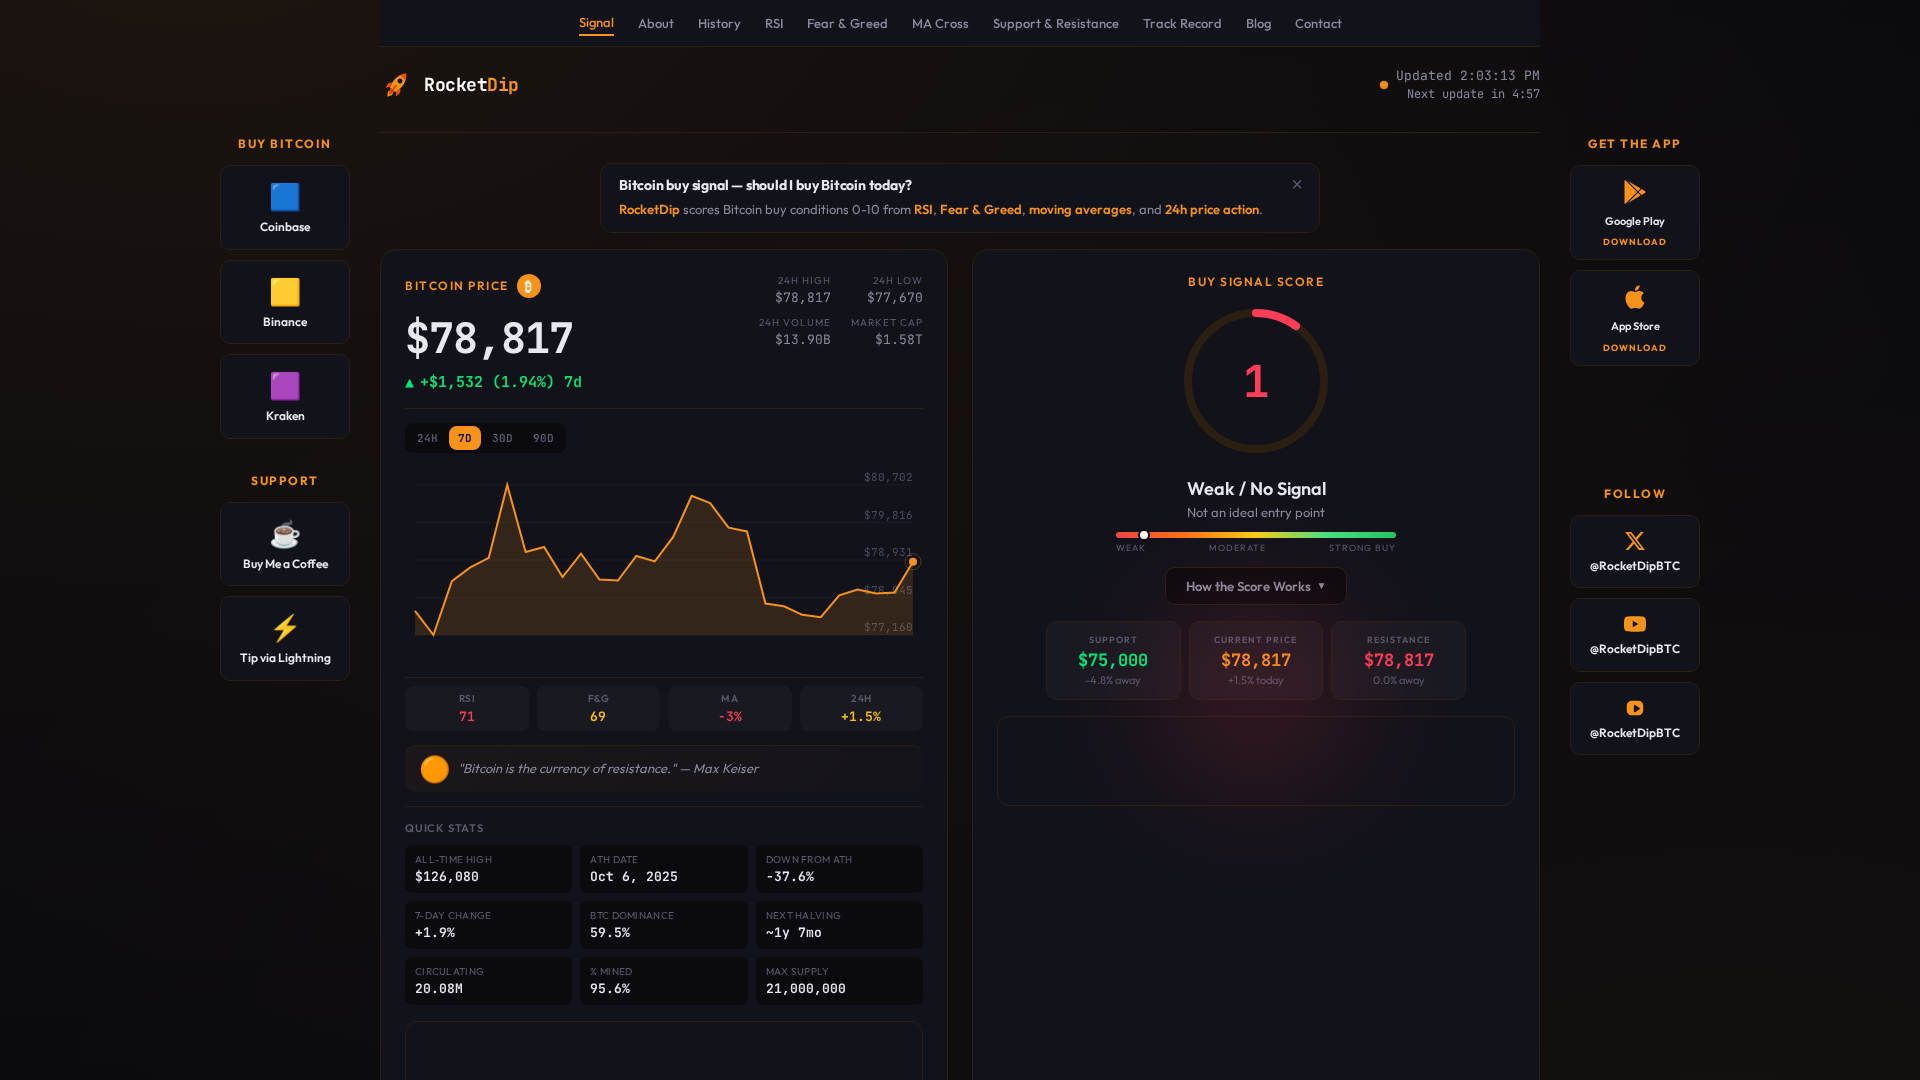Click the Market Cap $1.58T value

(898, 340)
